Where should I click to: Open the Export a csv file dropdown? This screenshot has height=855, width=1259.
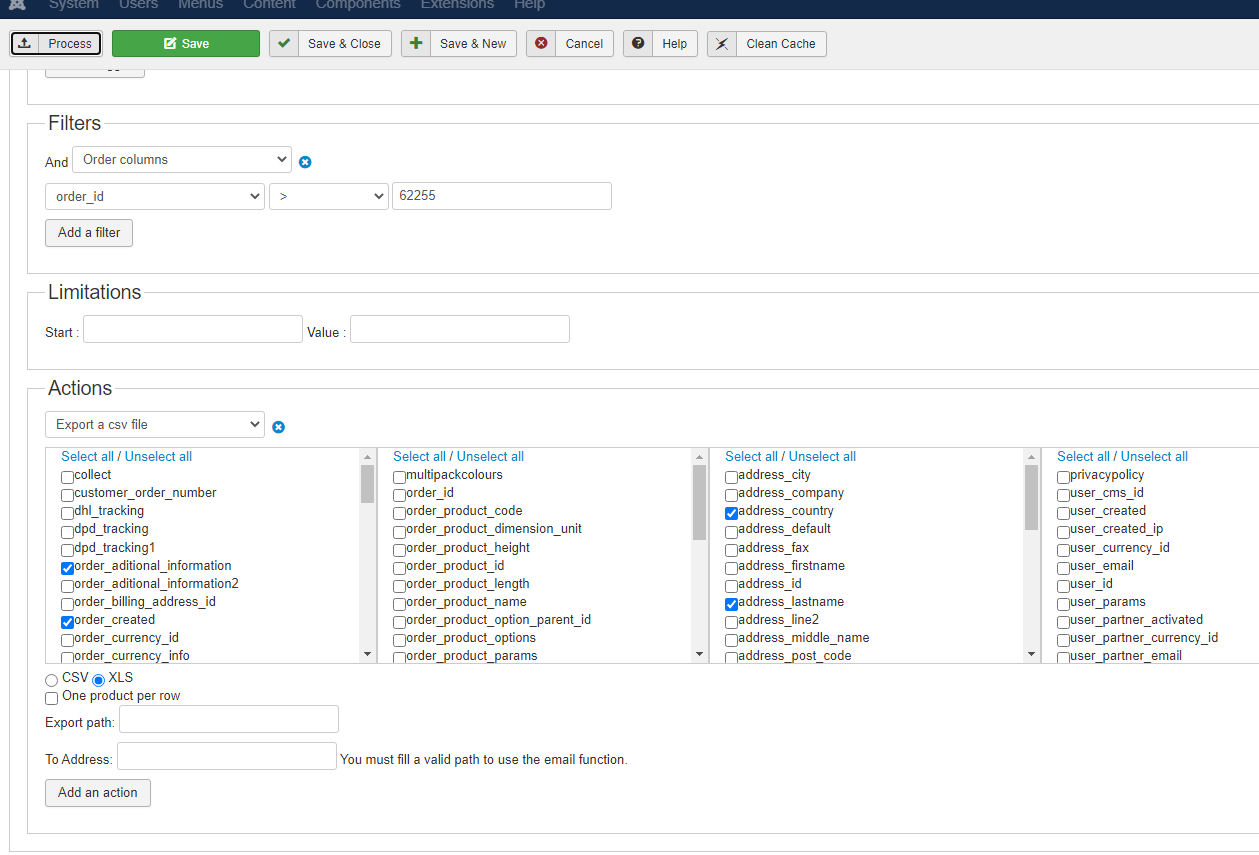click(155, 424)
